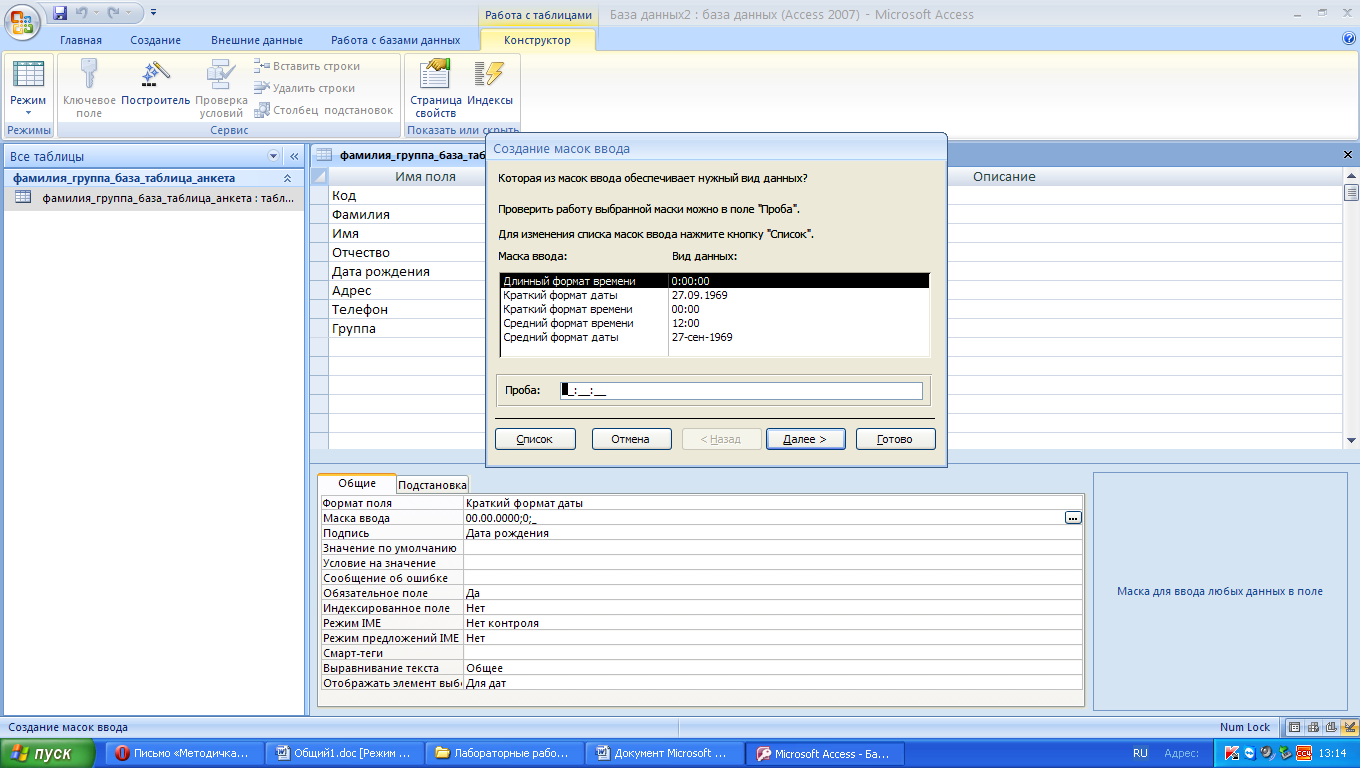Viewport: 1360px width, 768px height.
Task: Click the scrollbar down arrow in field grid
Action: point(1351,440)
